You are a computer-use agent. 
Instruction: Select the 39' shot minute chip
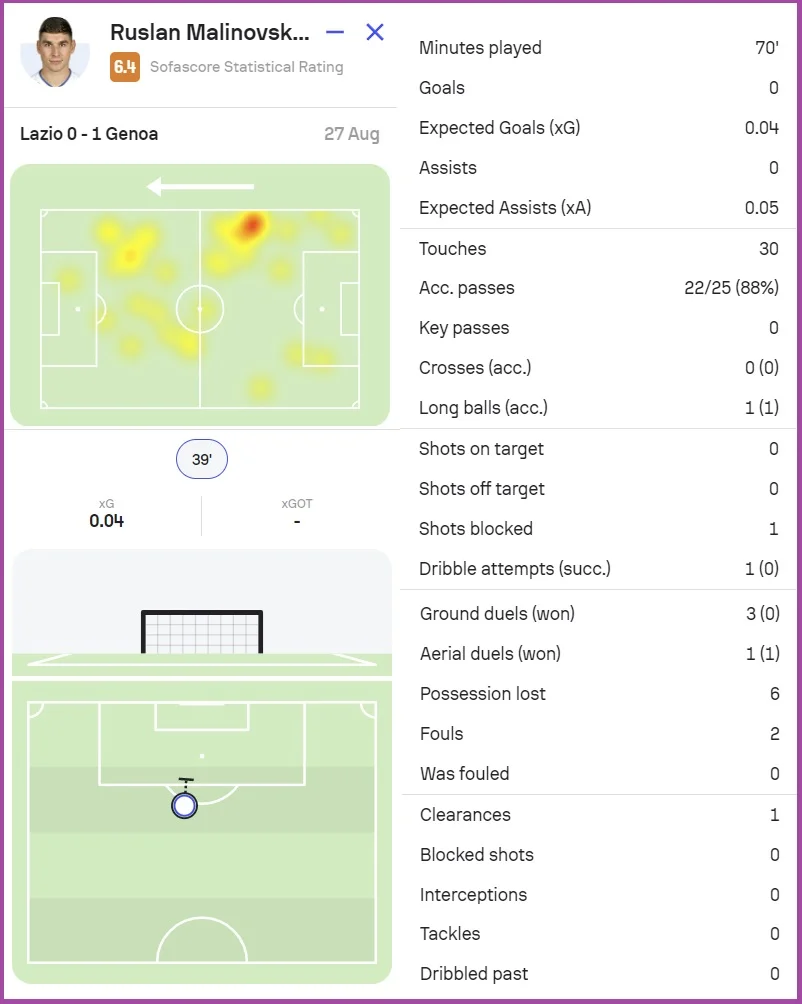[201, 460]
